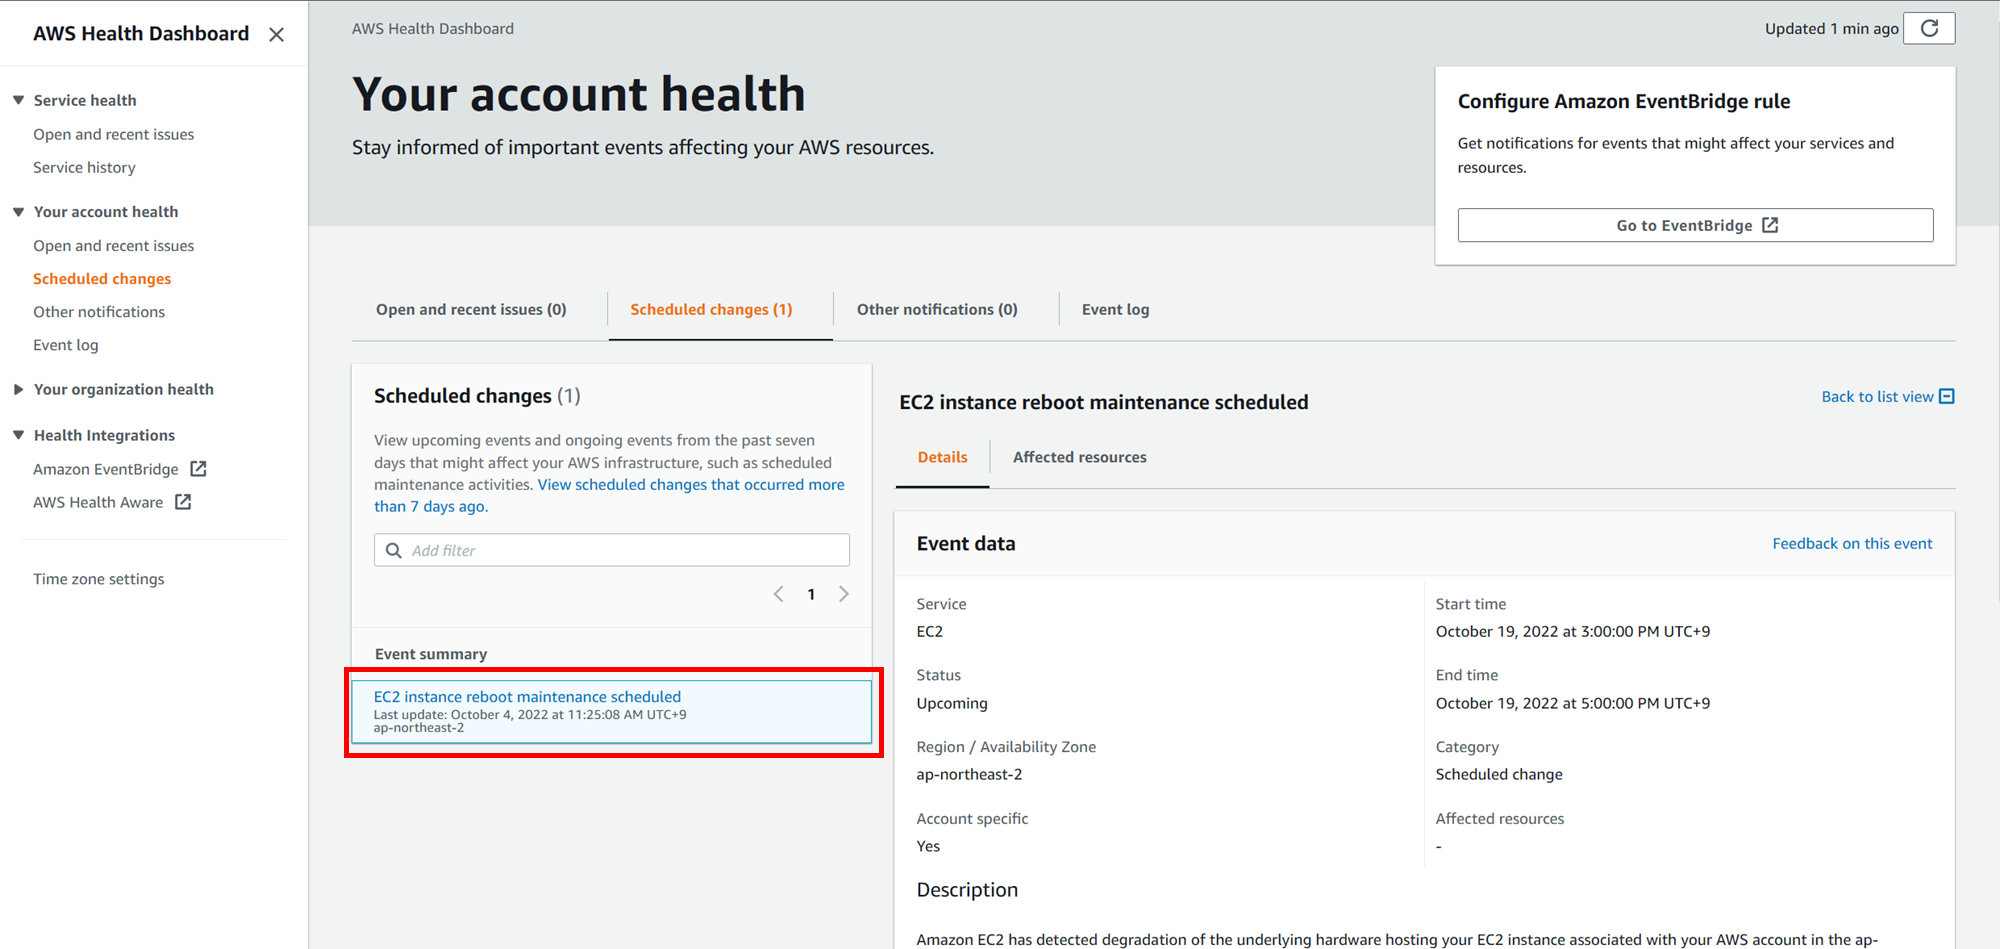
Task: Click the Add filter search field
Action: point(612,550)
